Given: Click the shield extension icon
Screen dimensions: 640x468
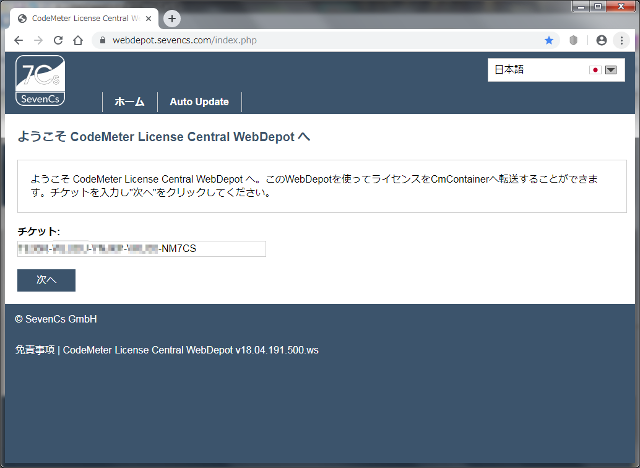Looking at the screenshot, I should [574, 40].
